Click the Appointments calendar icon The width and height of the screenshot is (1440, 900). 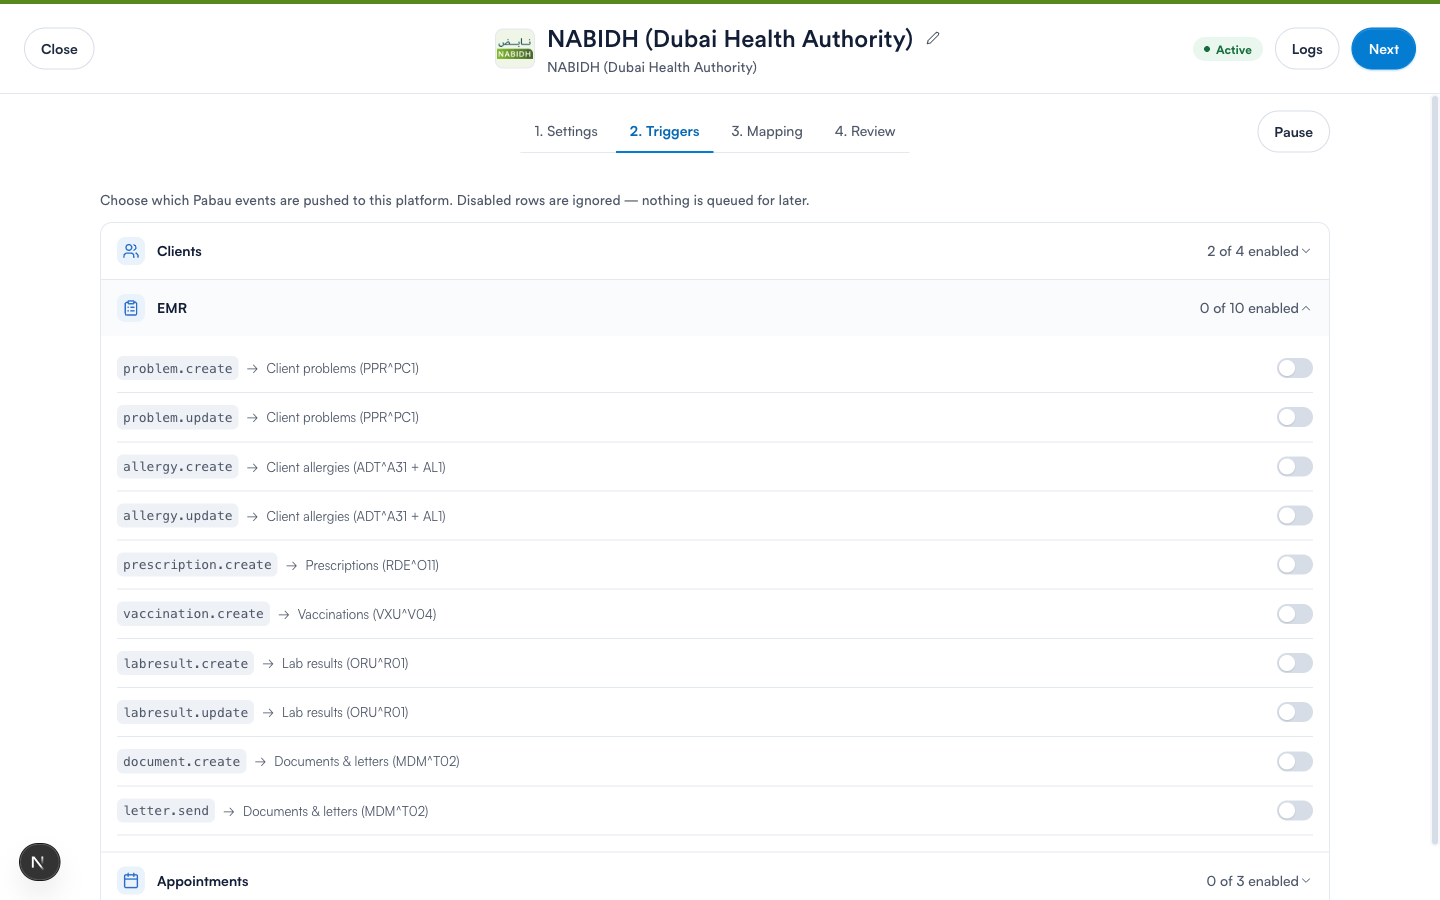coord(131,881)
